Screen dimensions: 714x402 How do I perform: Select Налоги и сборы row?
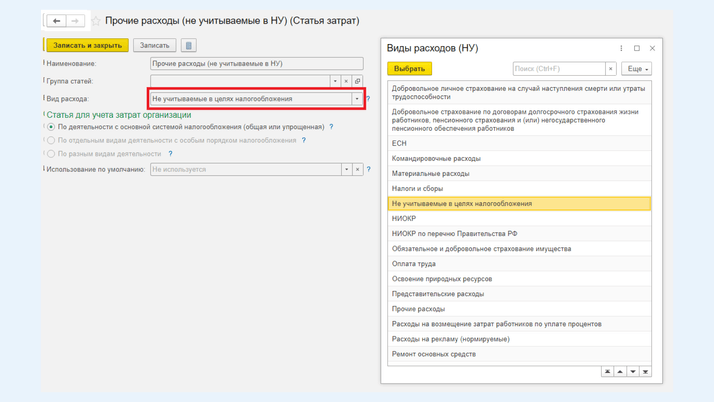(x=519, y=188)
